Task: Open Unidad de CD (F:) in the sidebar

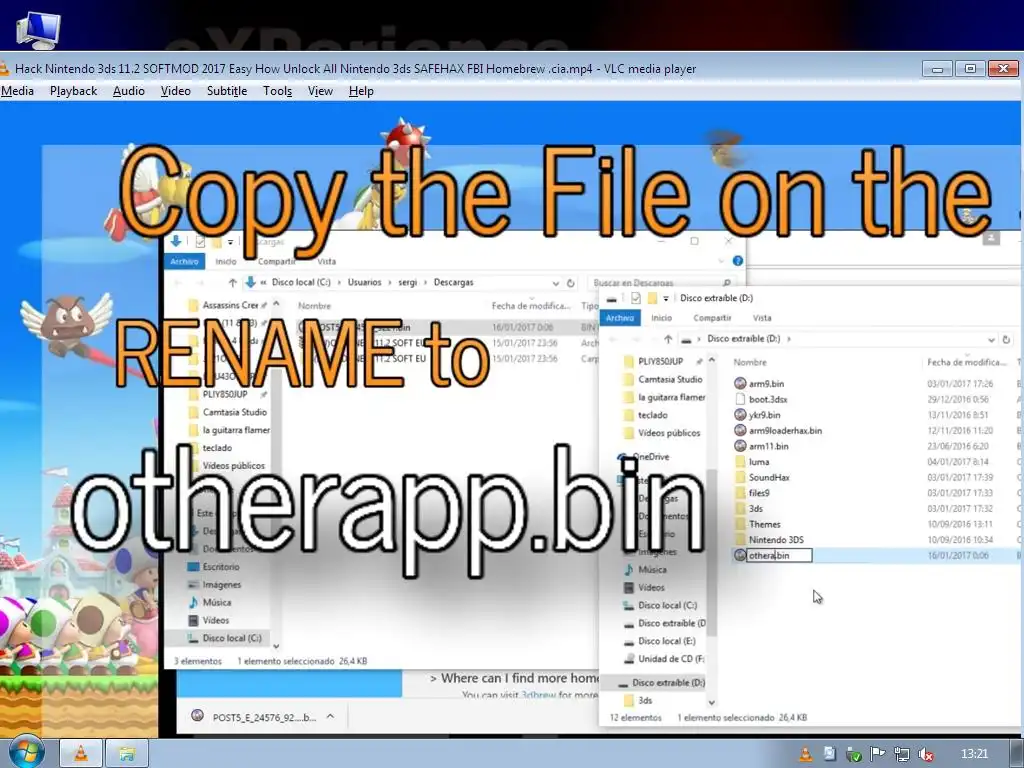Action: tap(671, 659)
